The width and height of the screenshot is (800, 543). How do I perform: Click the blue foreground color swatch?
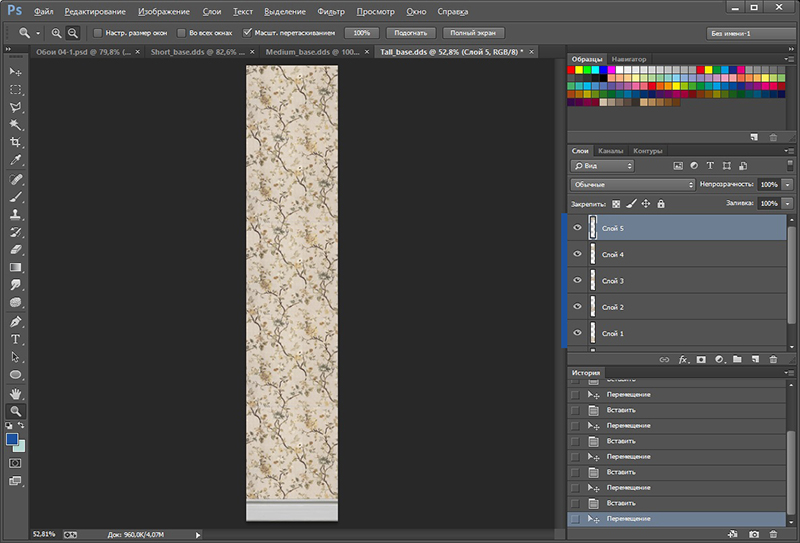point(12,439)
